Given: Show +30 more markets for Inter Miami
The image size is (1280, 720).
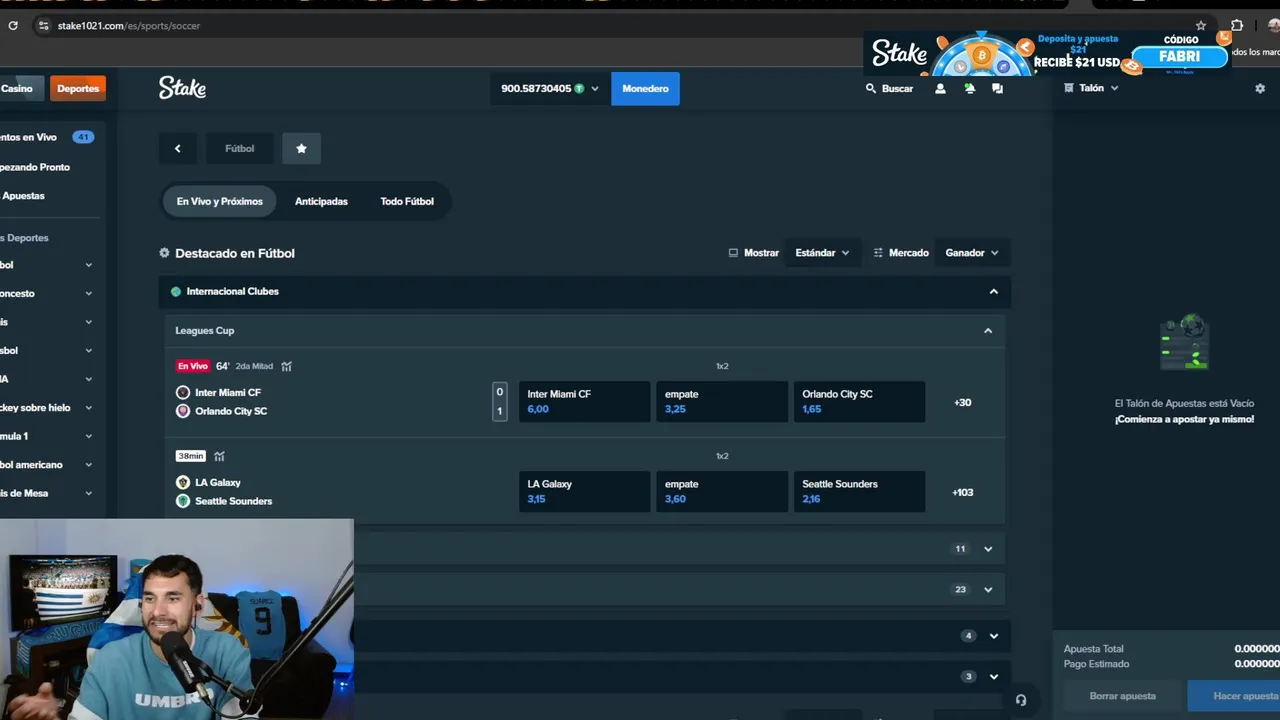Looking at the screenshot, I should click(962, 402).
